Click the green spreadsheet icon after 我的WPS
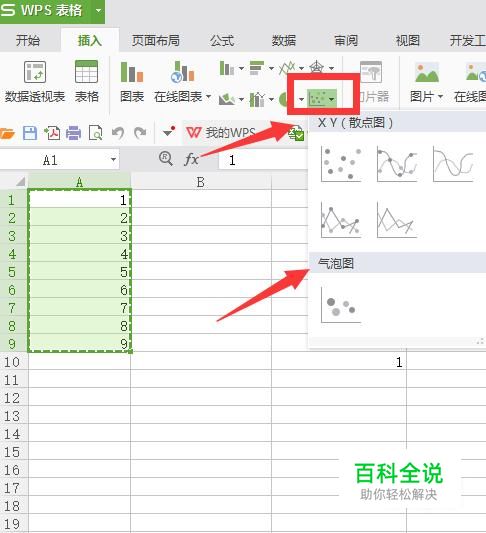486x533 pixels. 296,133
